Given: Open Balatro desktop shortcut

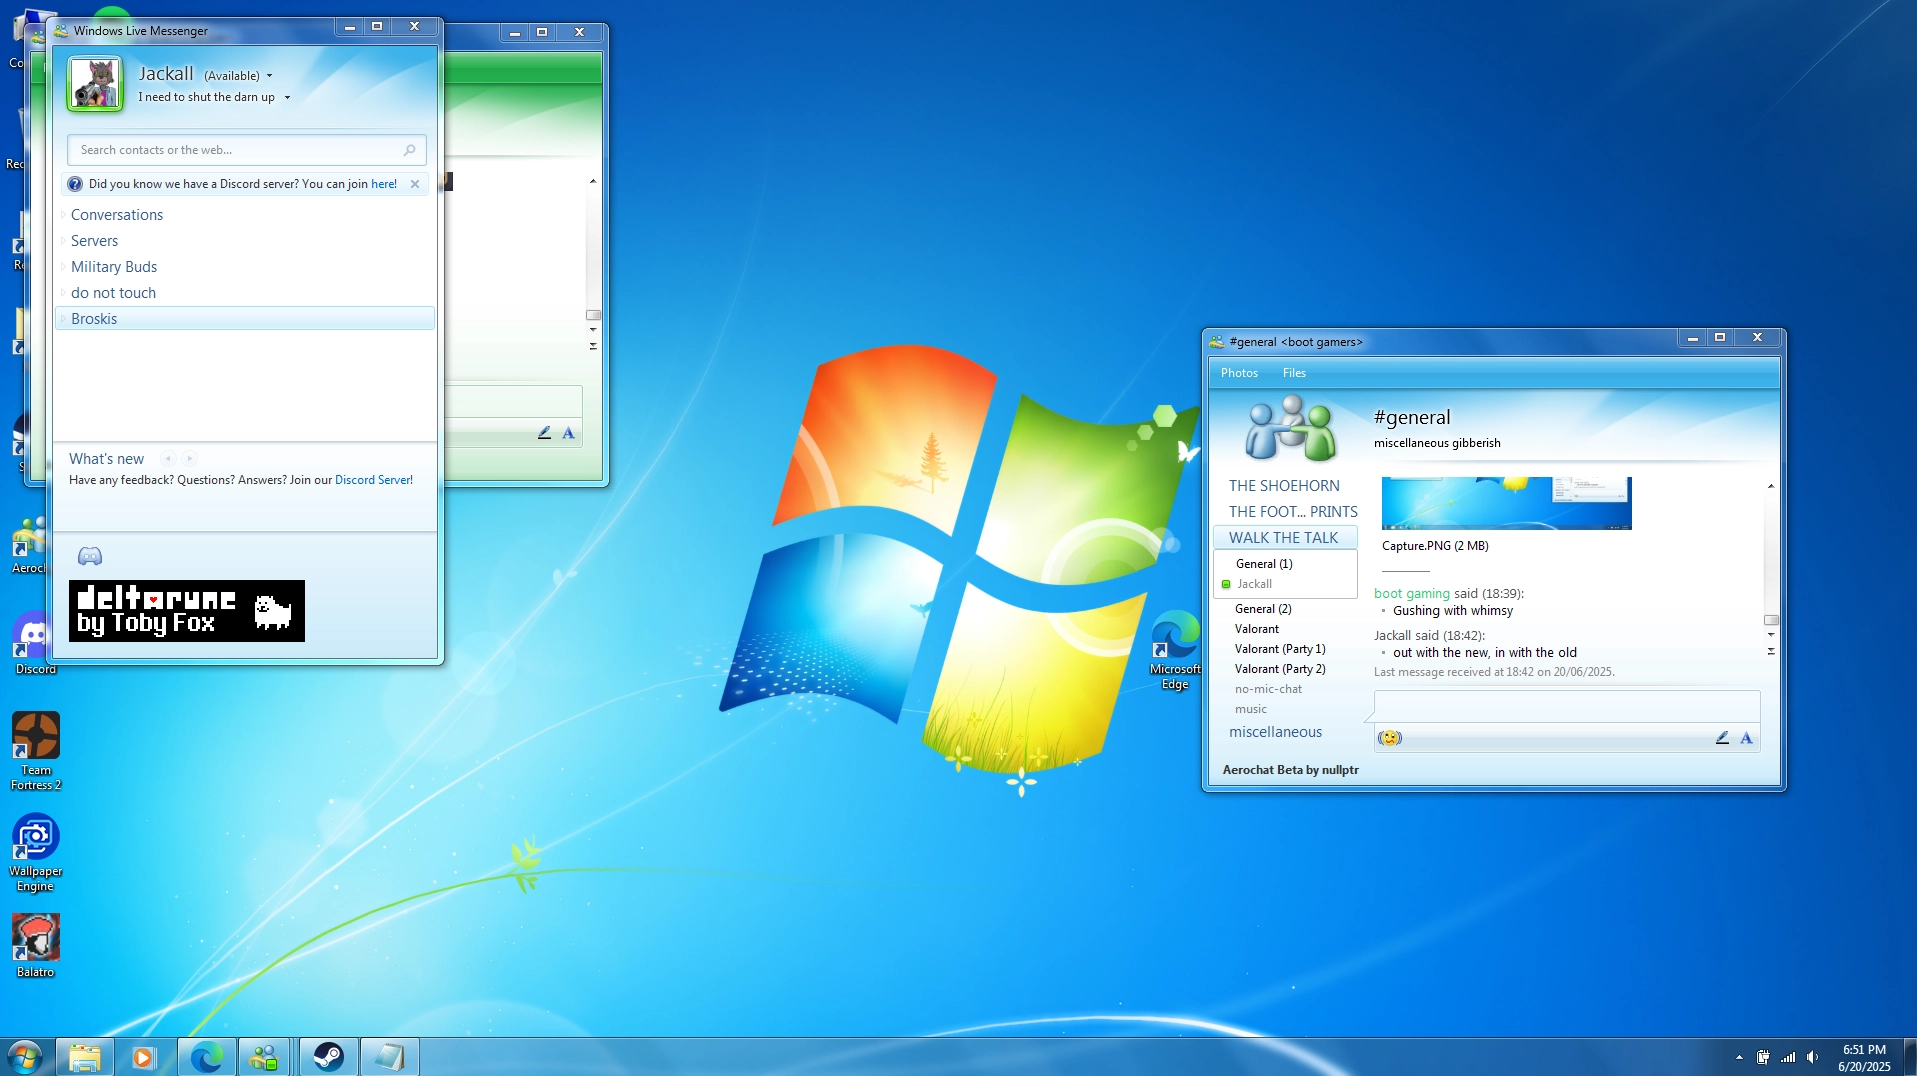Looking at the screenshot, I should click(x=35, y=946).
